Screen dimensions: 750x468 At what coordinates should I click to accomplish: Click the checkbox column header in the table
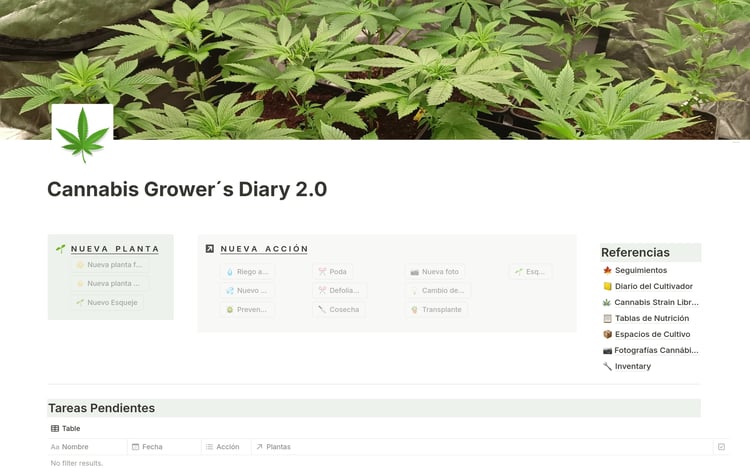pos(721,446)
